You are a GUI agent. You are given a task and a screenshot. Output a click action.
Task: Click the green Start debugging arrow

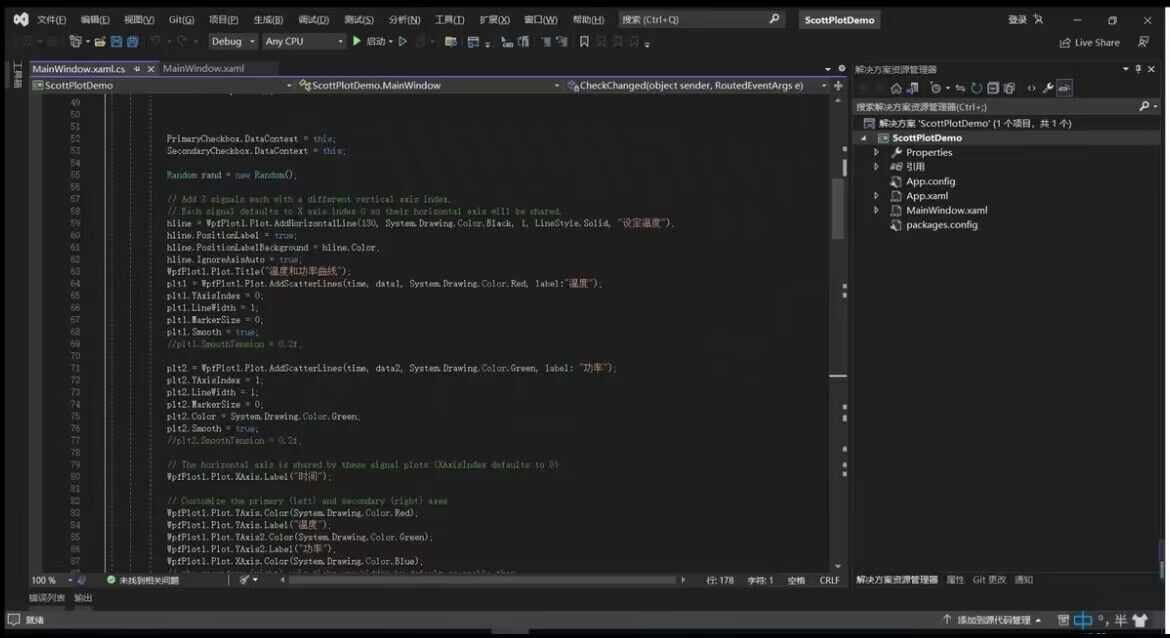point(357,41)
